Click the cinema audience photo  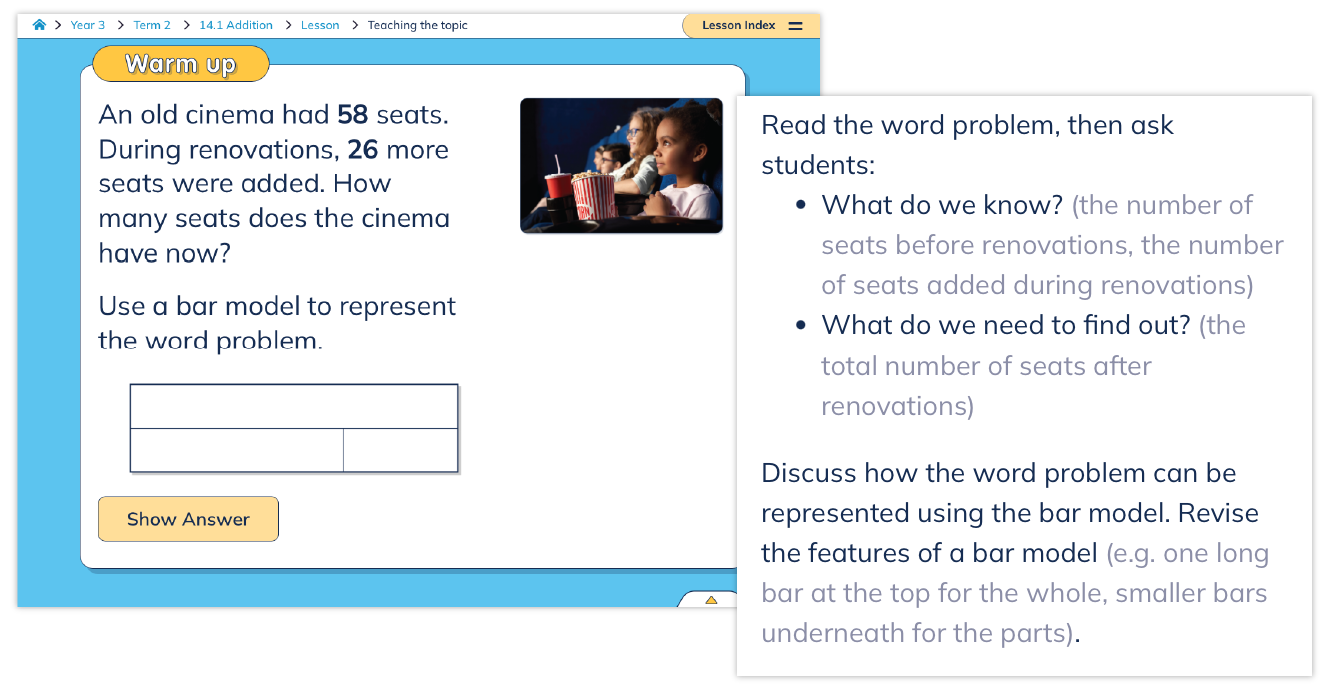click(621, 165)
